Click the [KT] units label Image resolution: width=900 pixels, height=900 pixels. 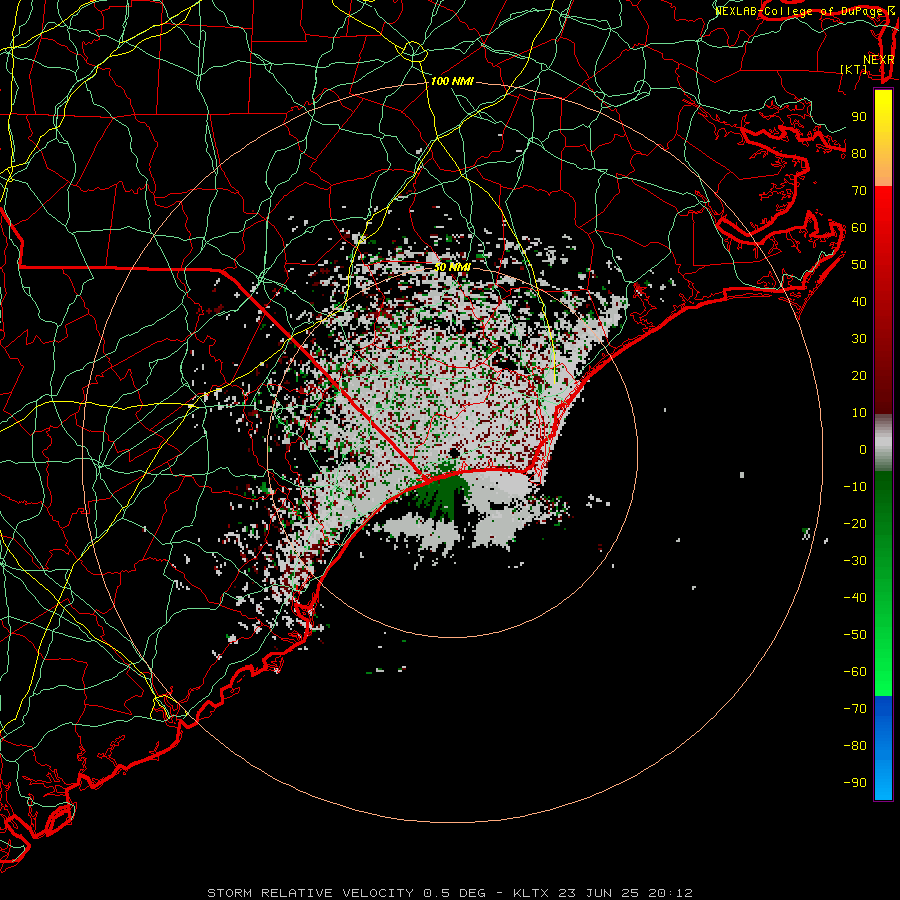pyautogui.click(x=854, y=69)
